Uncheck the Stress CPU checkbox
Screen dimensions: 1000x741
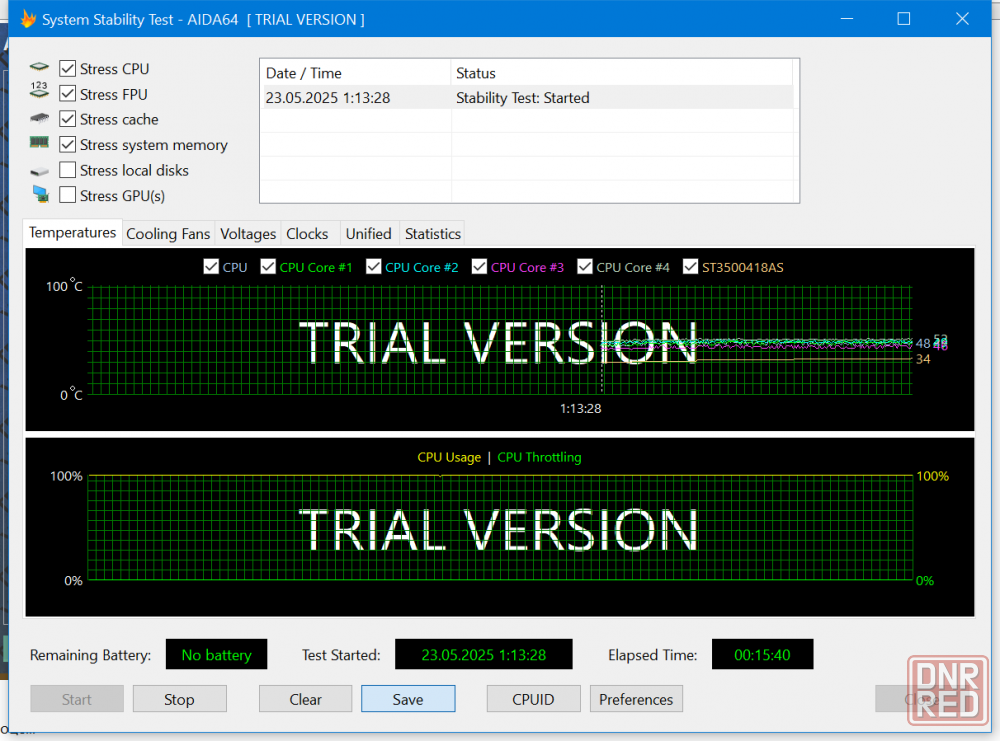[68, 69]
